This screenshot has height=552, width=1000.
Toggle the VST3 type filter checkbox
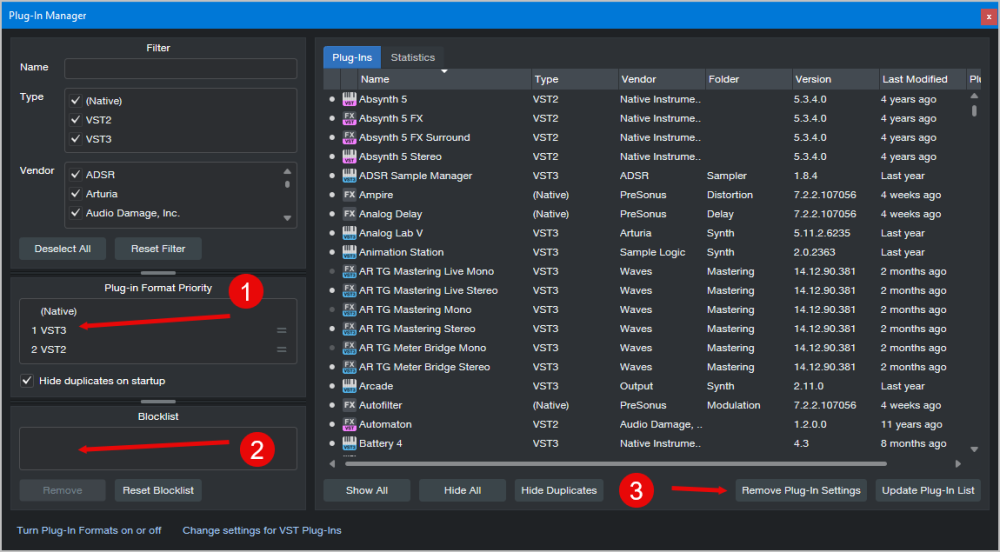(75, 139)
